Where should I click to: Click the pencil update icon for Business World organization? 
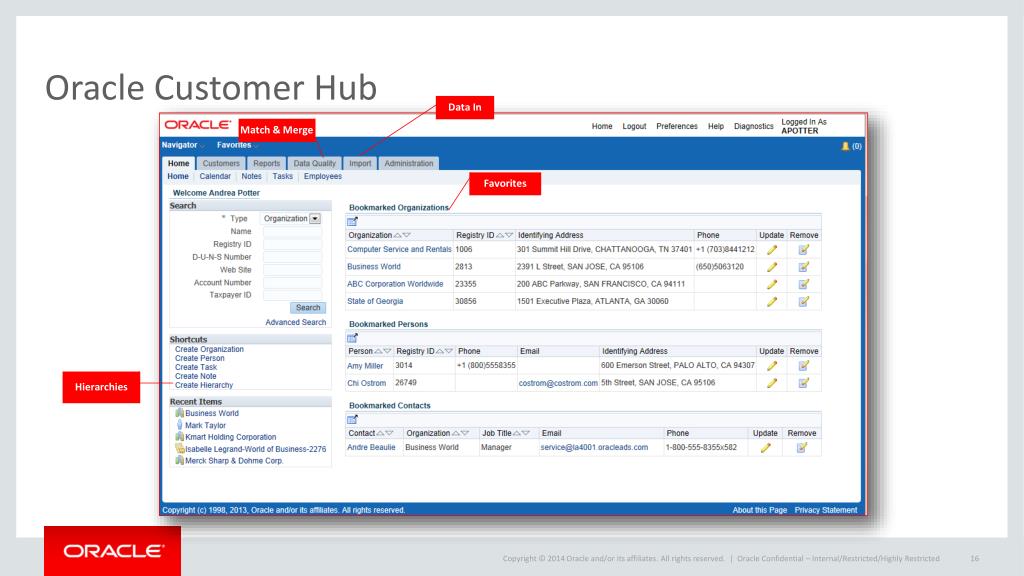772,267
